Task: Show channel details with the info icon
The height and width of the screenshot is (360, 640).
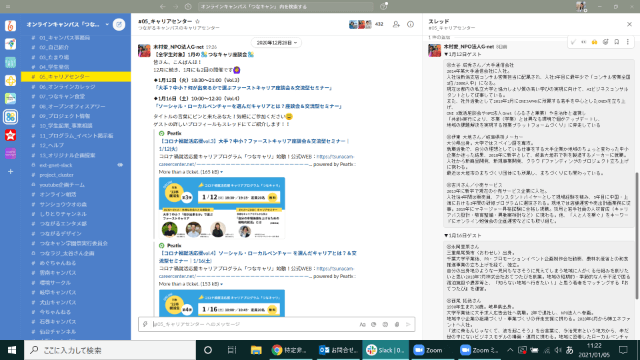Action: 410,24
